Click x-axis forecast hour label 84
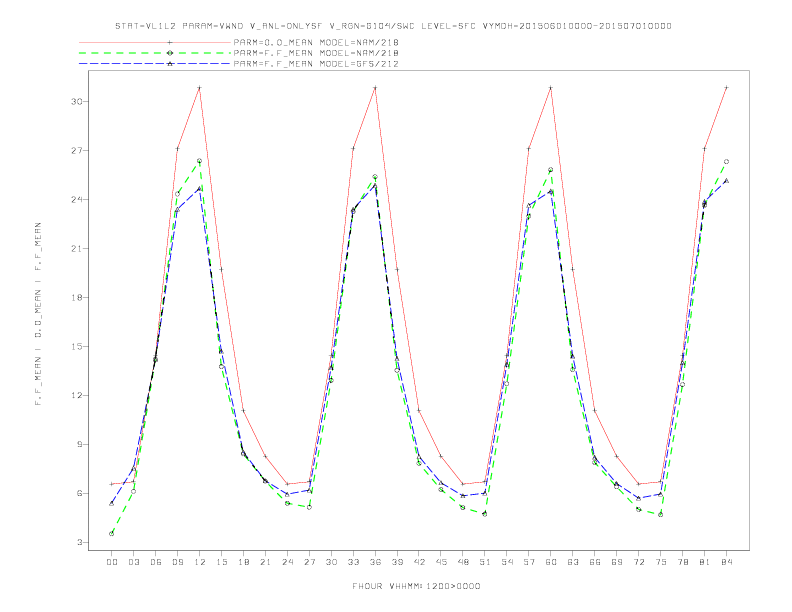Image resolution: width=792 pixels, height=612 pixels. (726, 562)
